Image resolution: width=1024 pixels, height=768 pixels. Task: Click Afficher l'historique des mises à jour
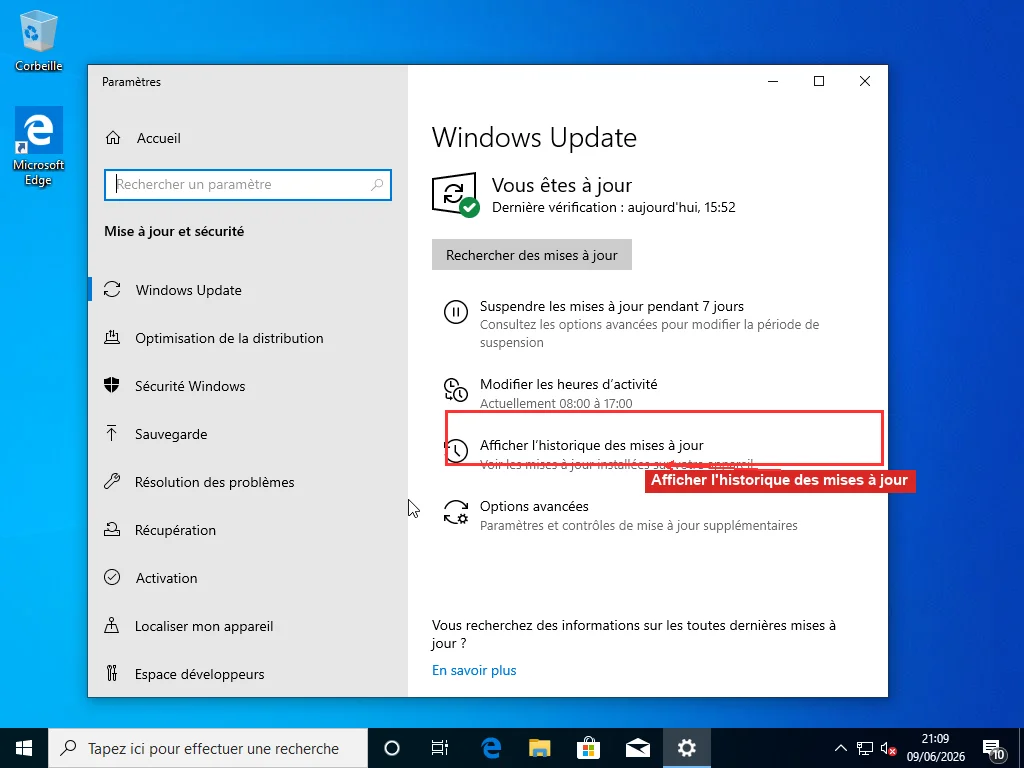tap(592, 445)
